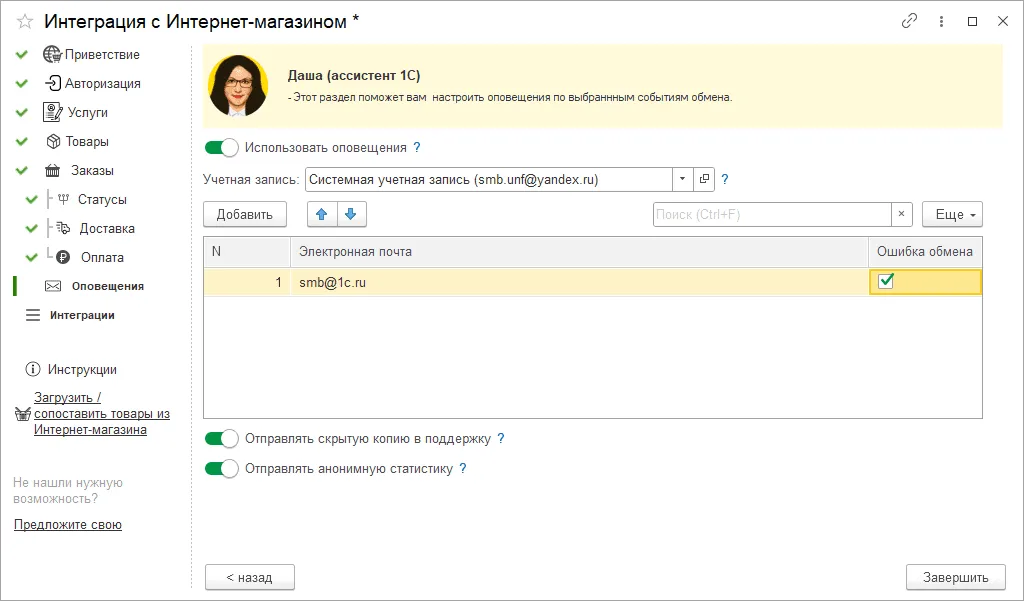
Task: Go to the 'Товары' section
Action: (87, 142)
